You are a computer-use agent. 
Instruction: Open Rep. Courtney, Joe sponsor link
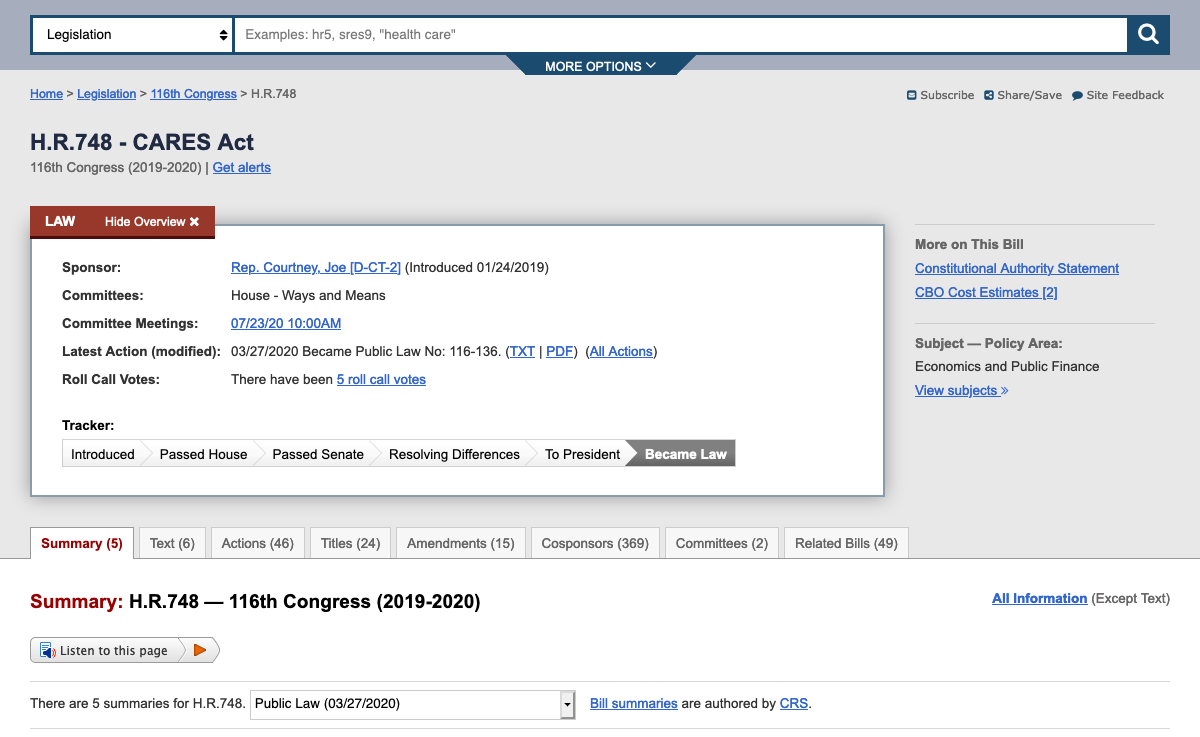tap(315, 267)
